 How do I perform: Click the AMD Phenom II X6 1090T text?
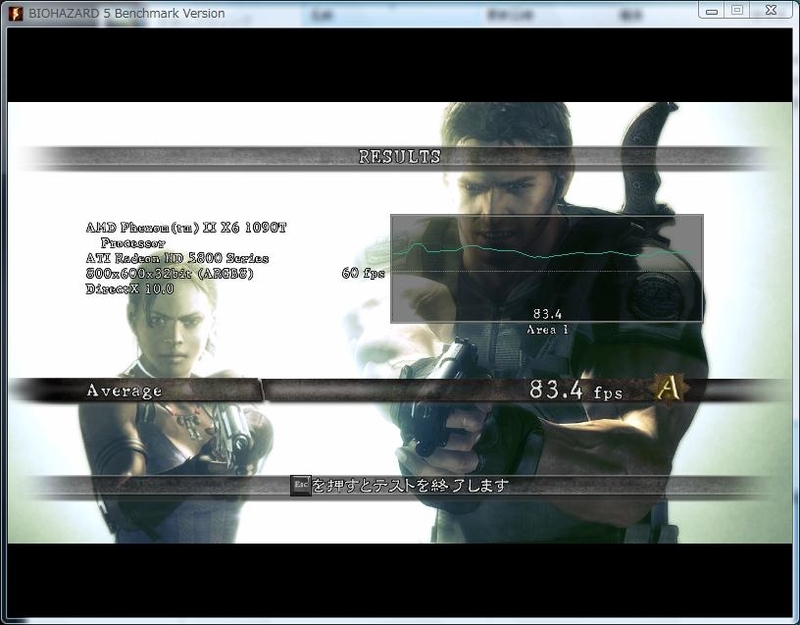click(x=186, y=228)
